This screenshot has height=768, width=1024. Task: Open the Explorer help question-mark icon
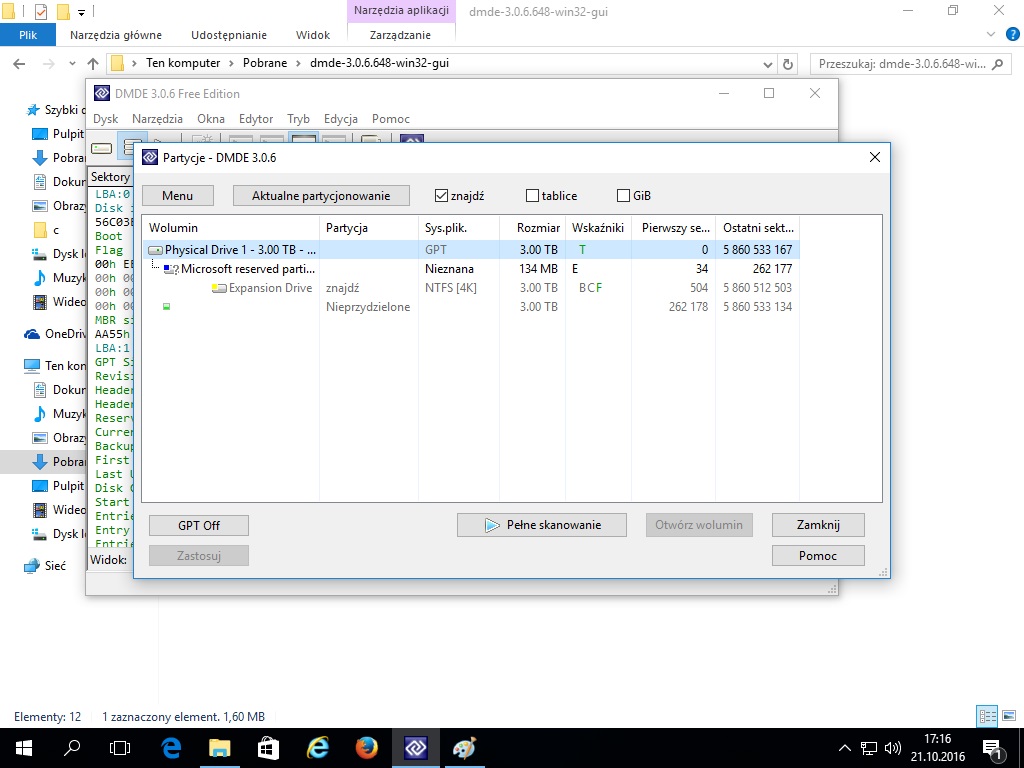click(1012, 34)
